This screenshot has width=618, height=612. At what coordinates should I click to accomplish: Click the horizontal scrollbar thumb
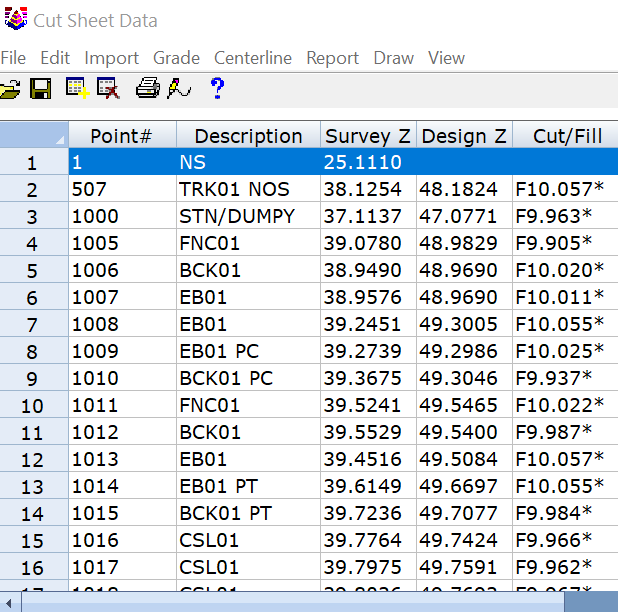pos(293,603)
